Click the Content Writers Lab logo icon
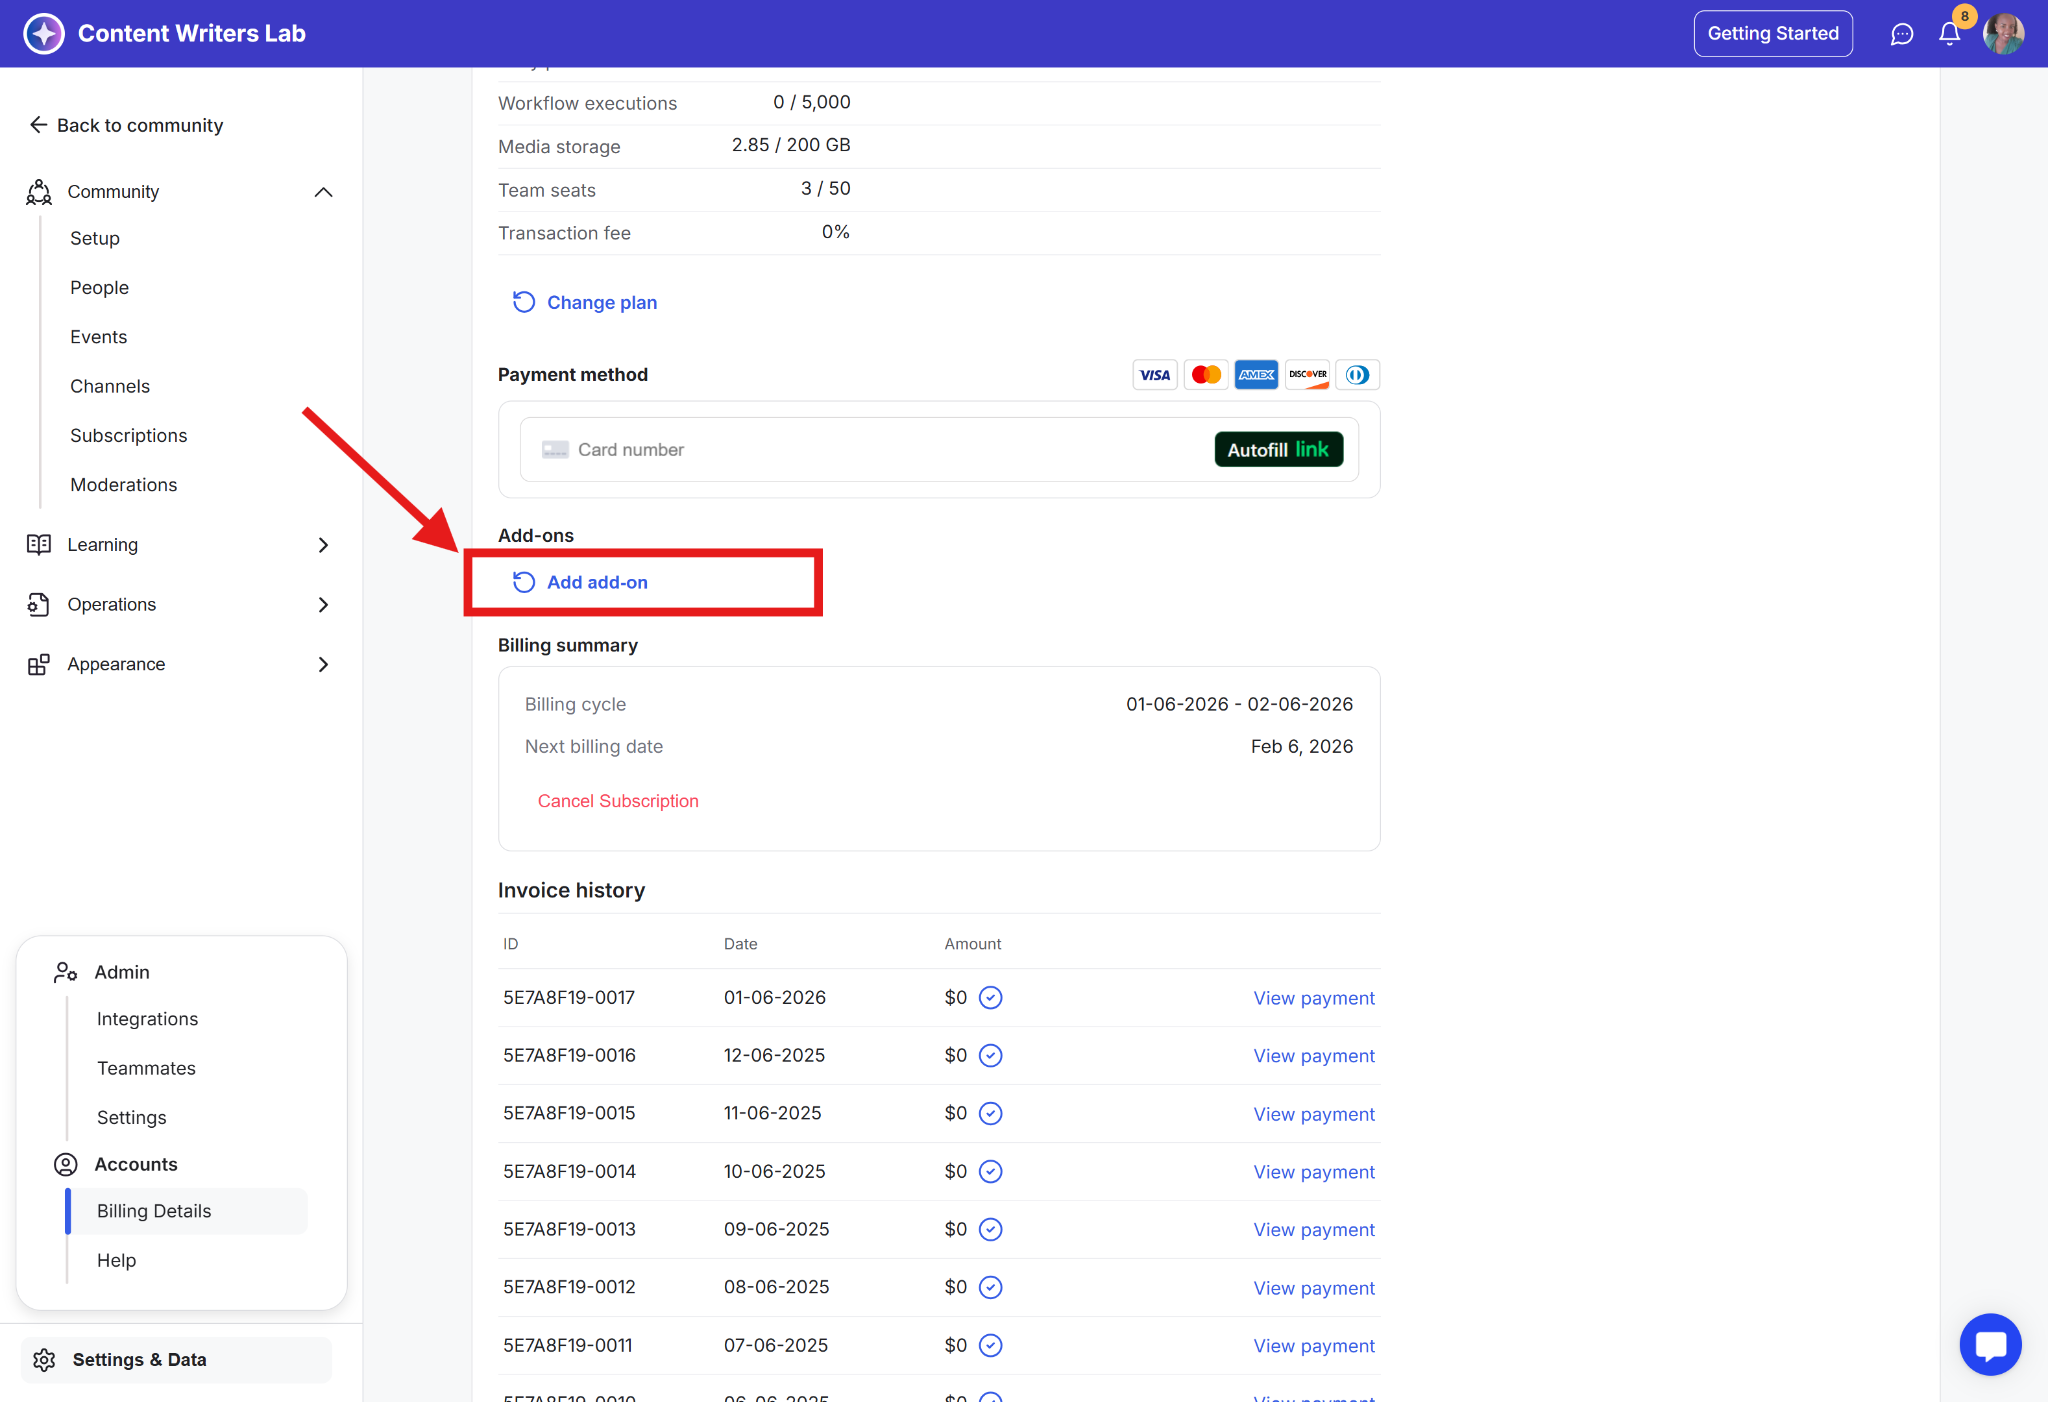 [x=44, y=34]
